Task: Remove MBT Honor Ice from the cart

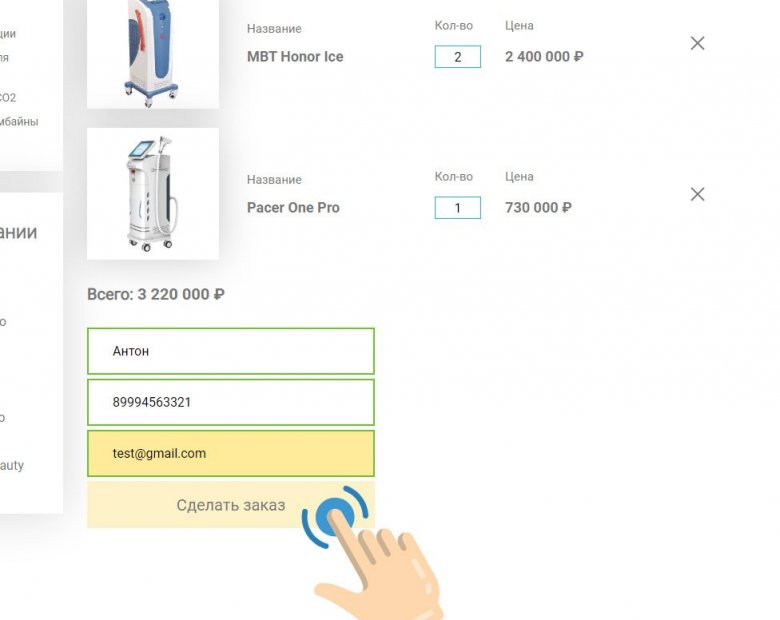Action: coord(697,43)
